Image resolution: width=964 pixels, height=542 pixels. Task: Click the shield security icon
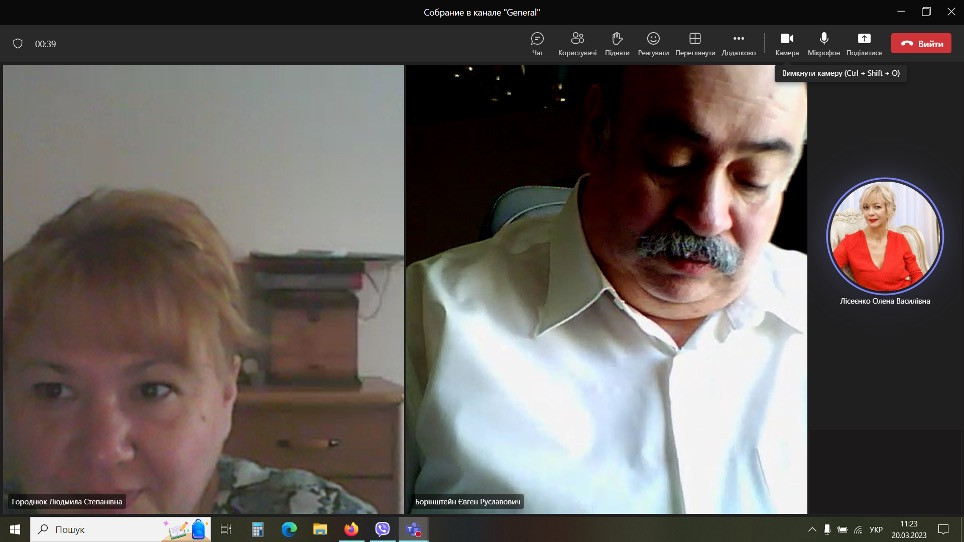coord(18,44)
